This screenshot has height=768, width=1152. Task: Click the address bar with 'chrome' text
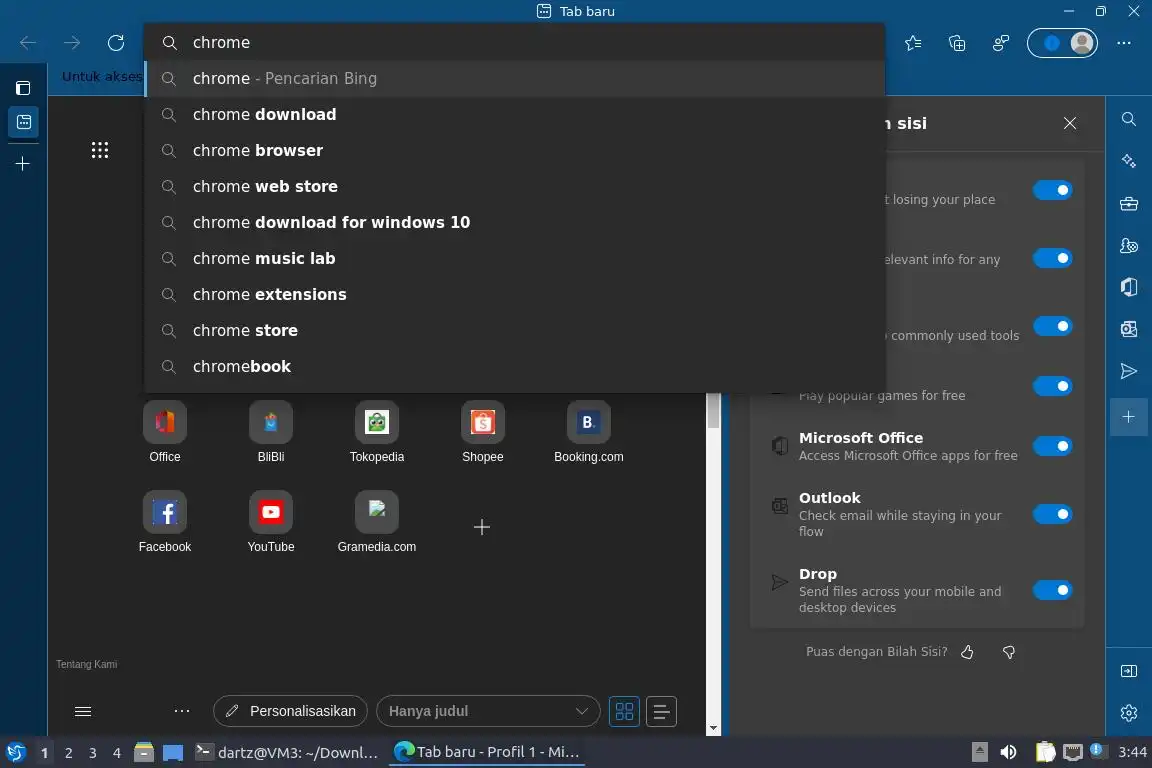click(515, 43)
